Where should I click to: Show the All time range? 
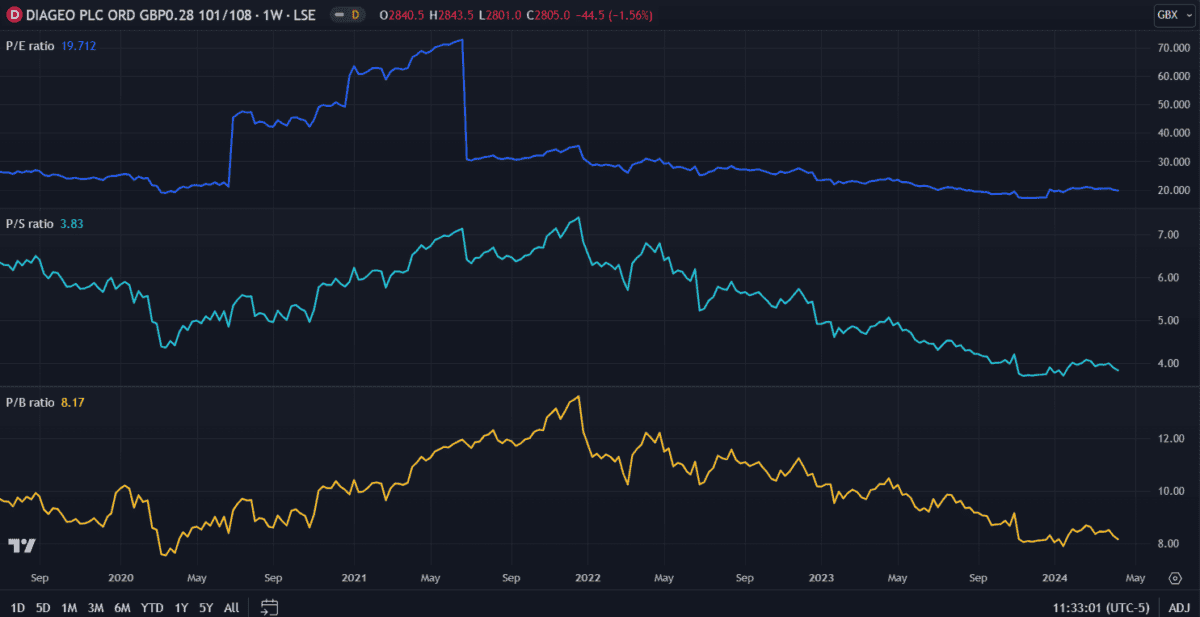(231, 607)
